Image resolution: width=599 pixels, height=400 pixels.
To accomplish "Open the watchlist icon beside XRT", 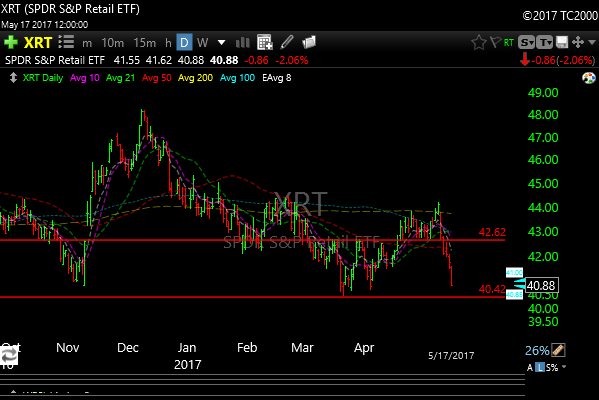I will [66, 42].
